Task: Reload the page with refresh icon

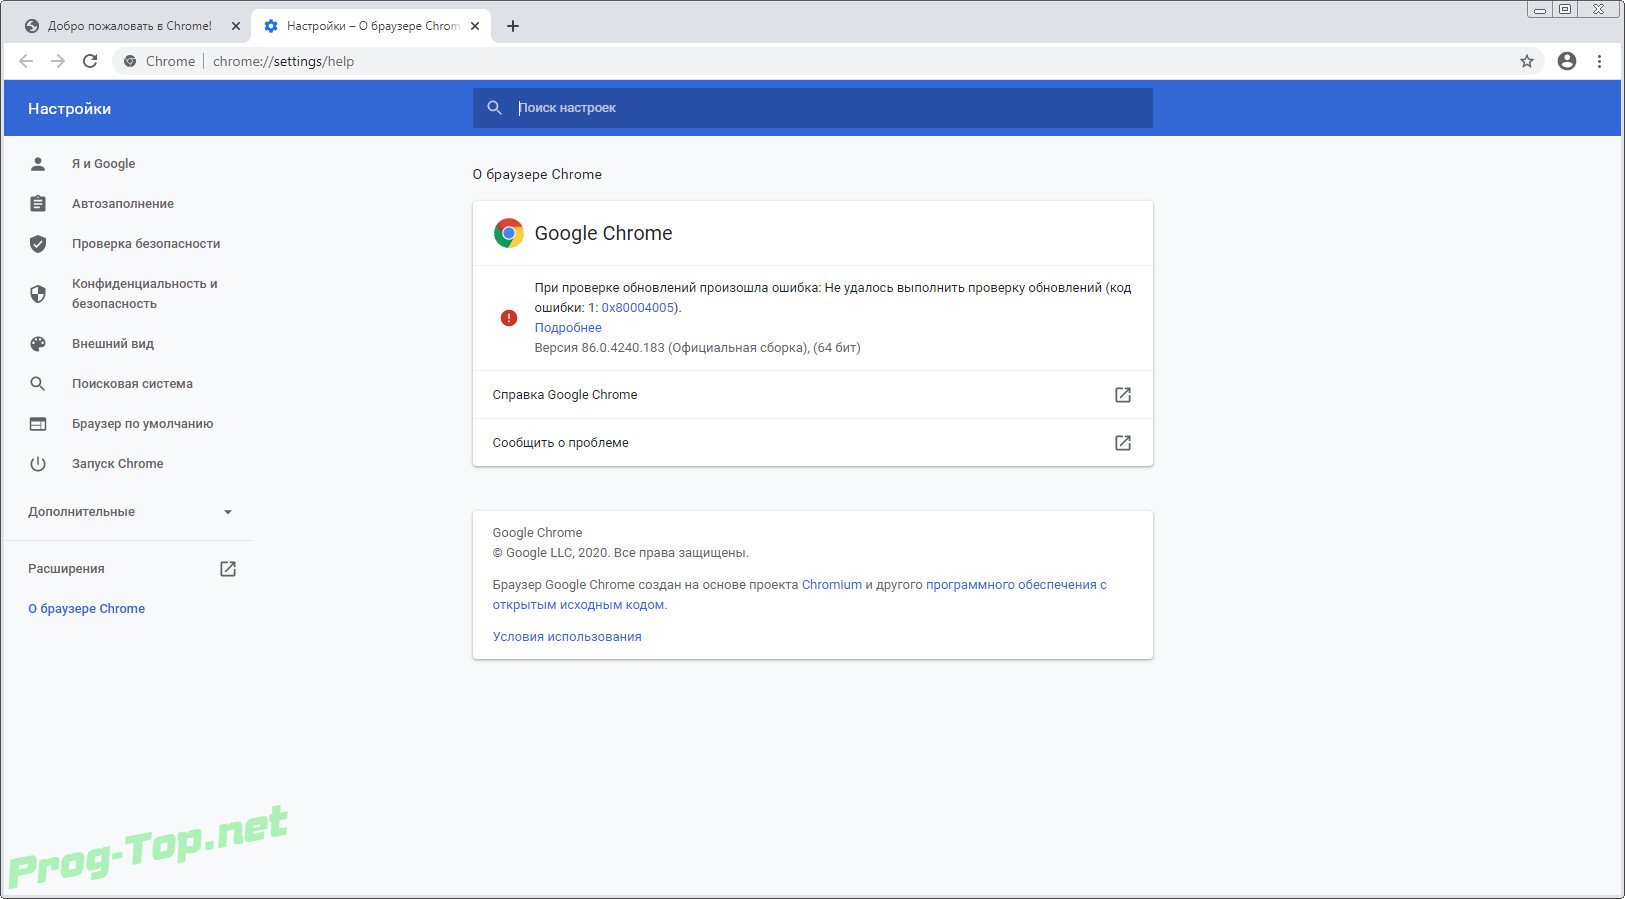Action: click(90, 61)
